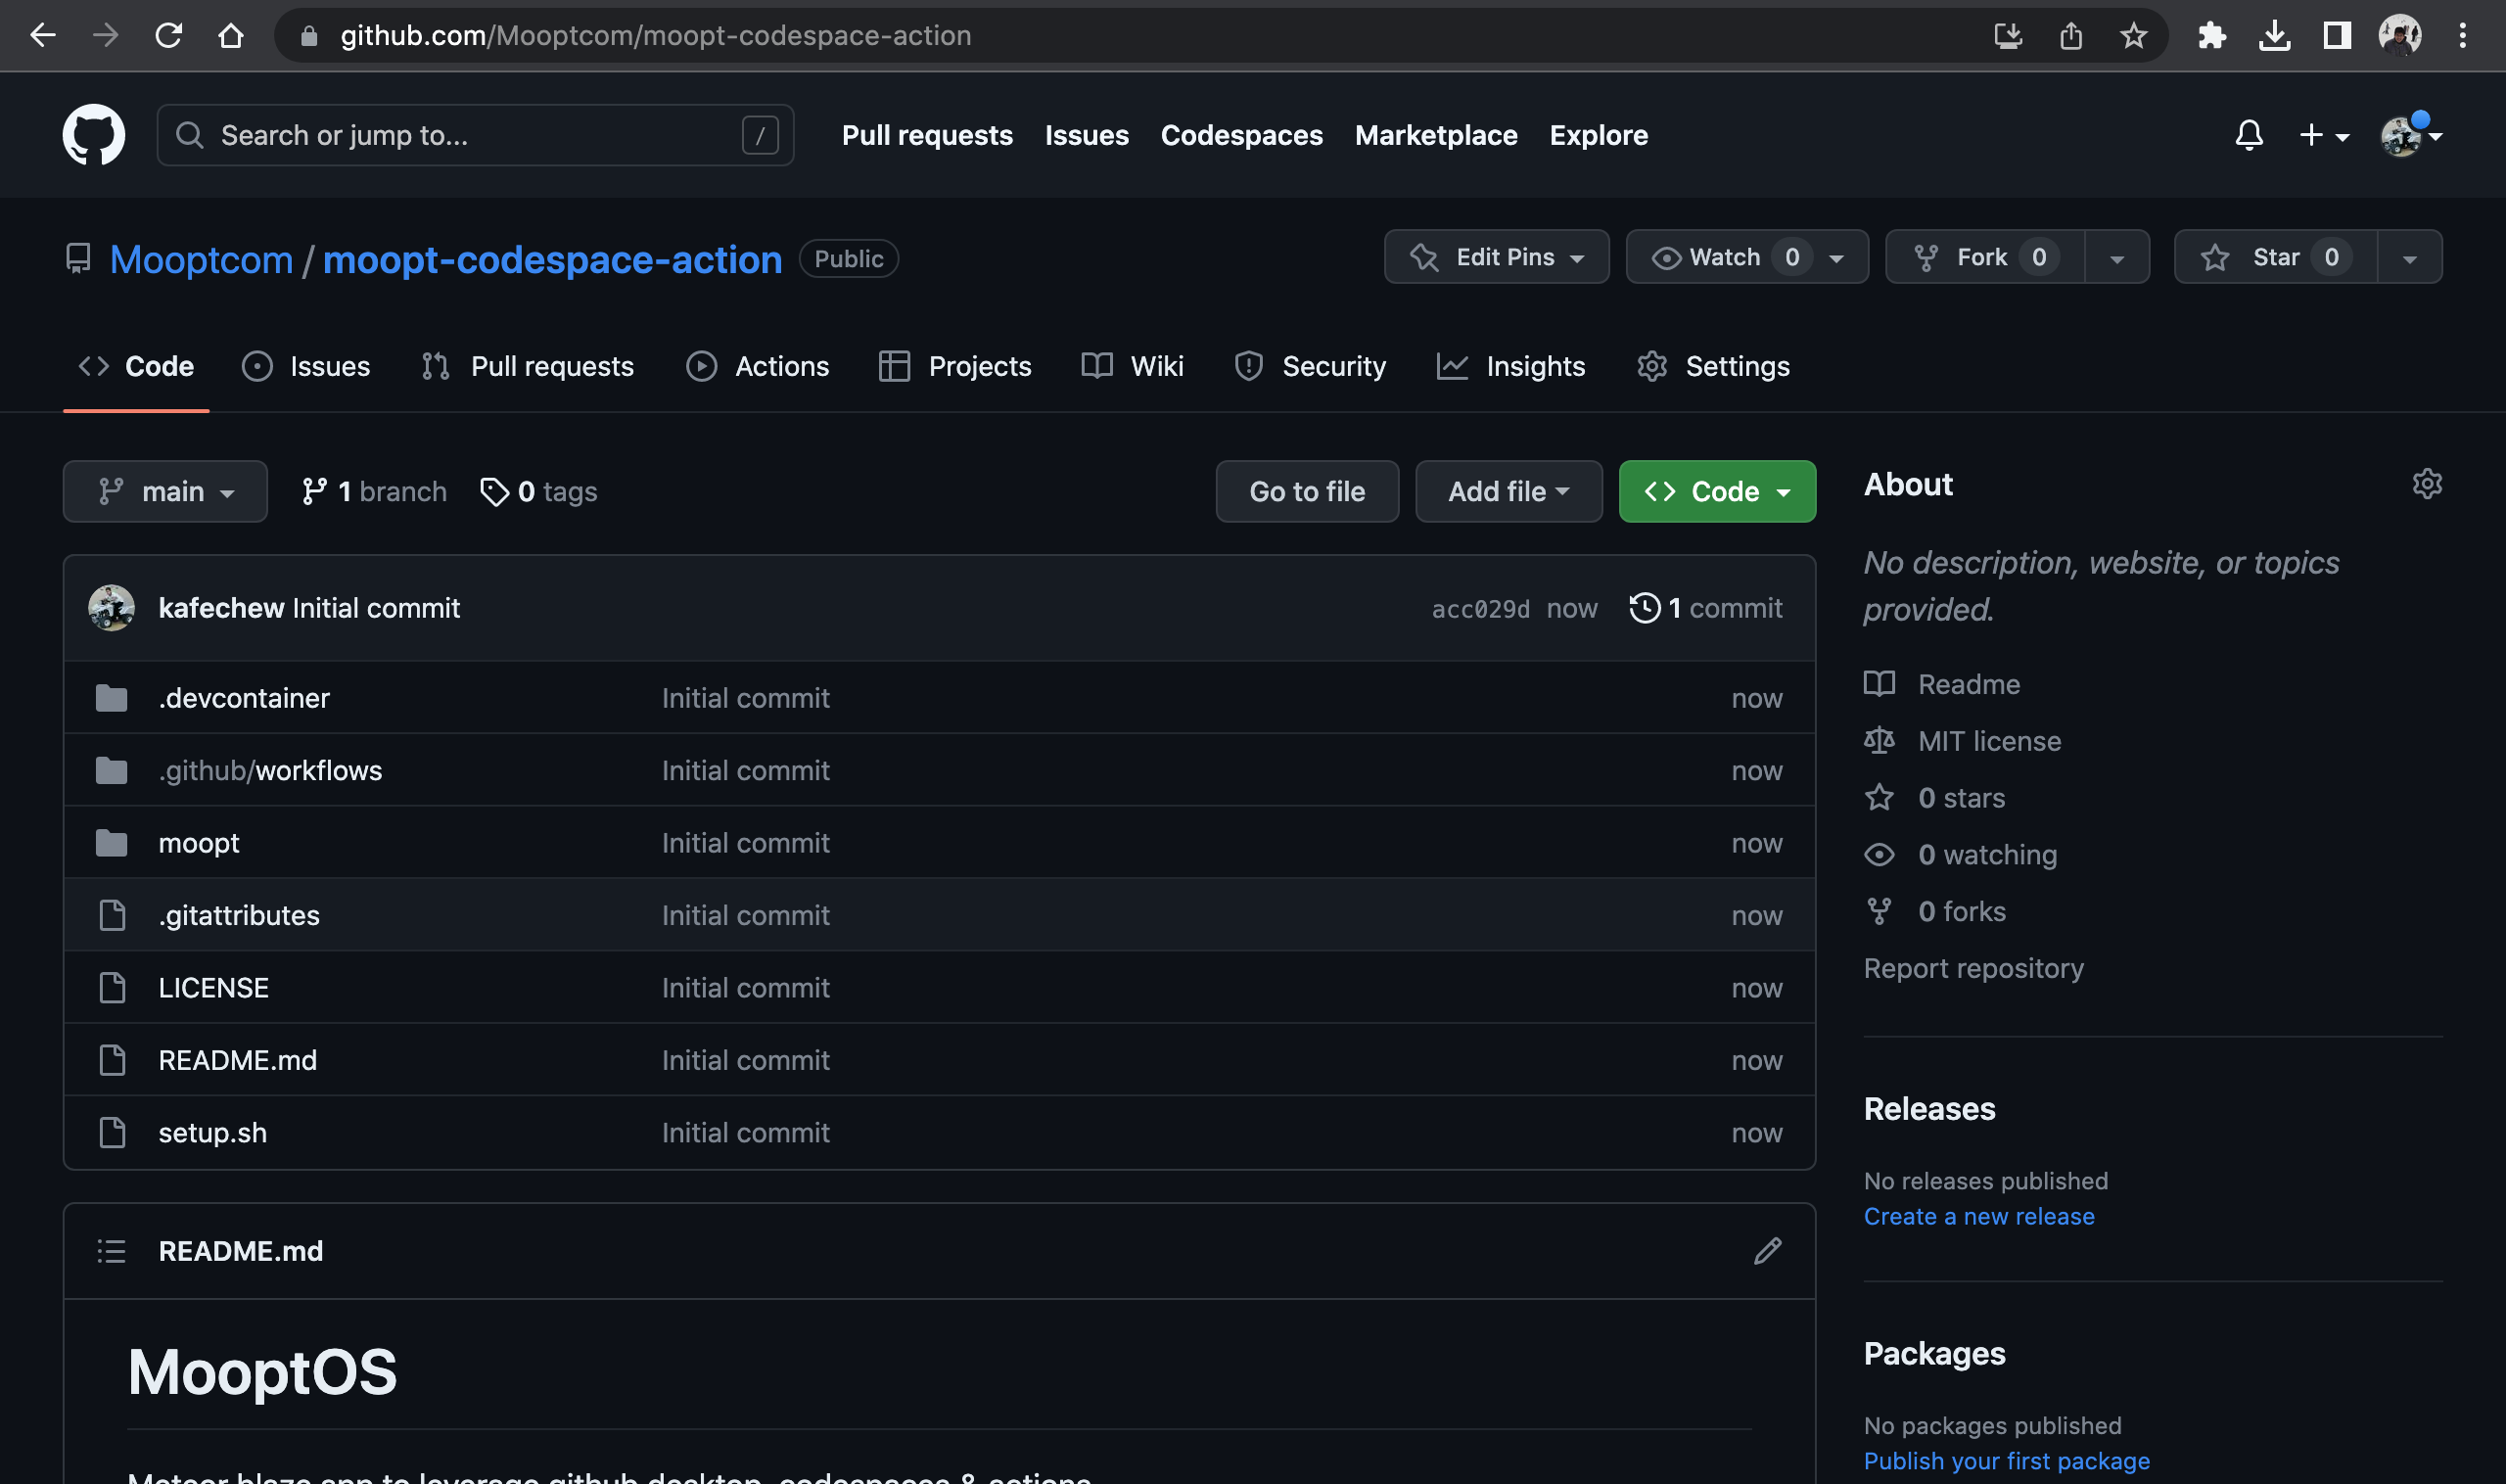Open the Marketplace menu item
This screenshot has height=1484, width=2506.
(1436, 135)
